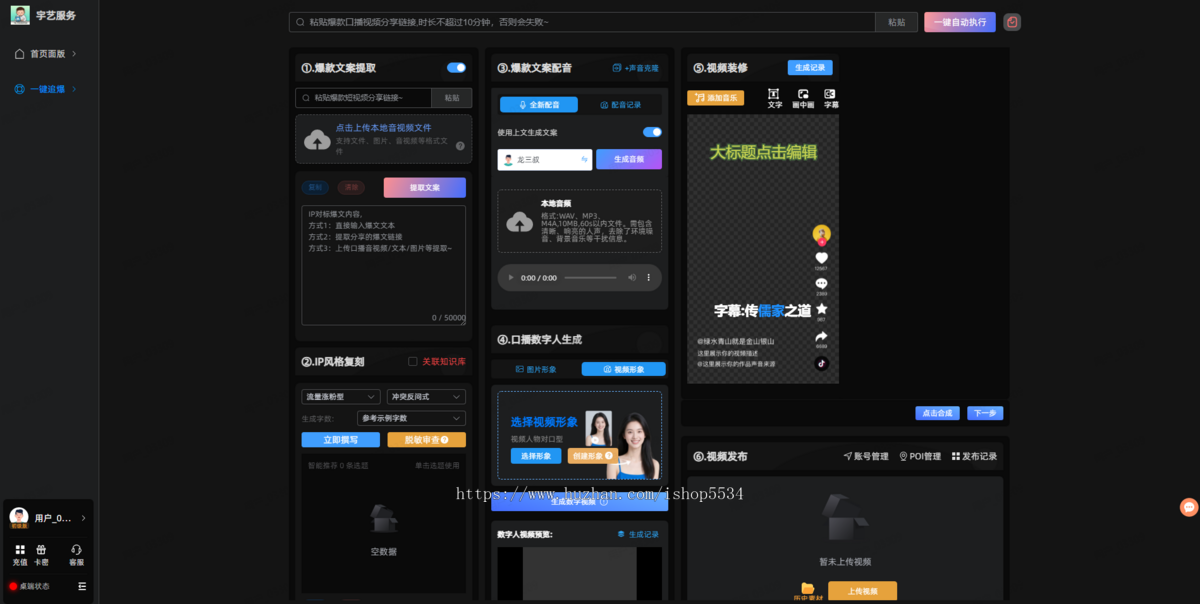This screenshot has height=604, width=1200.
Task: Click the audio player three-dot more icon
Action: (648, 277)
